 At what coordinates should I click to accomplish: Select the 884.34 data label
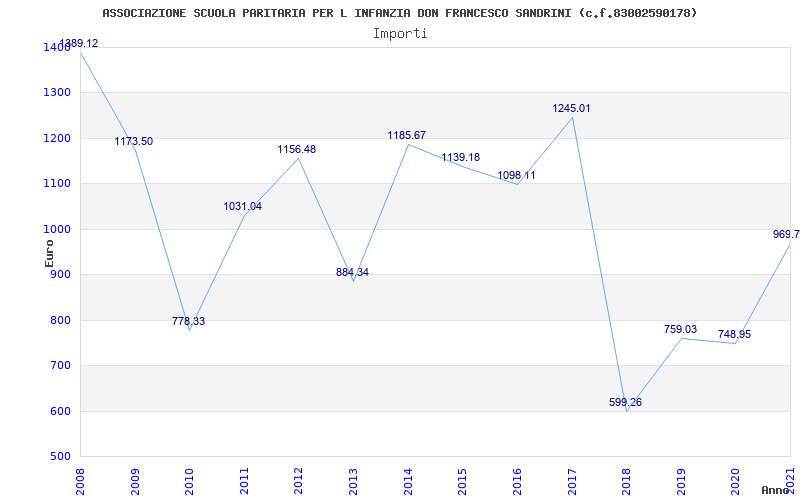pyautogui.click(x=352, y=272)
